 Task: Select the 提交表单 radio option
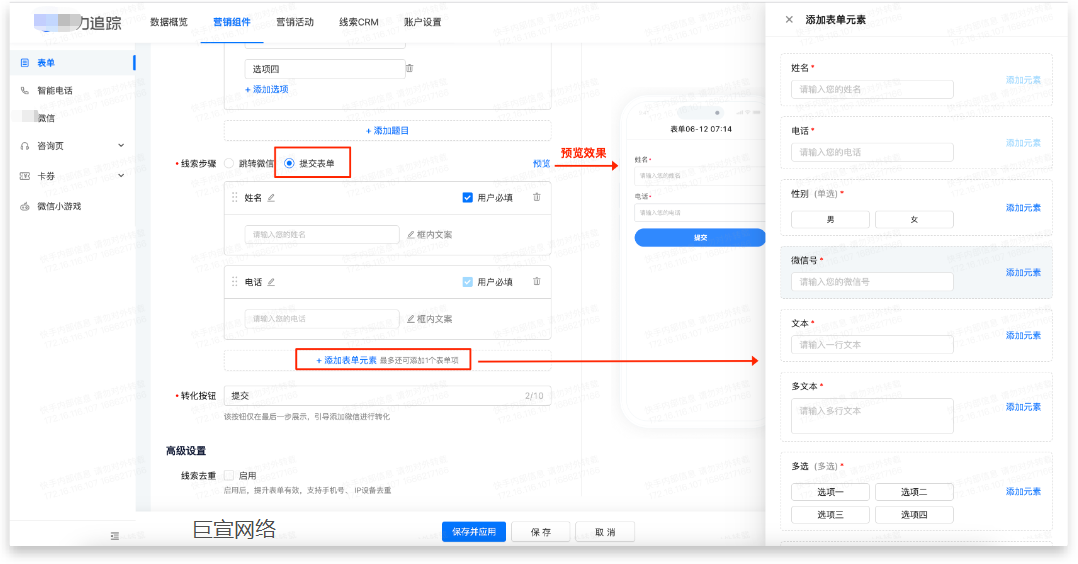tap(289, 163)
